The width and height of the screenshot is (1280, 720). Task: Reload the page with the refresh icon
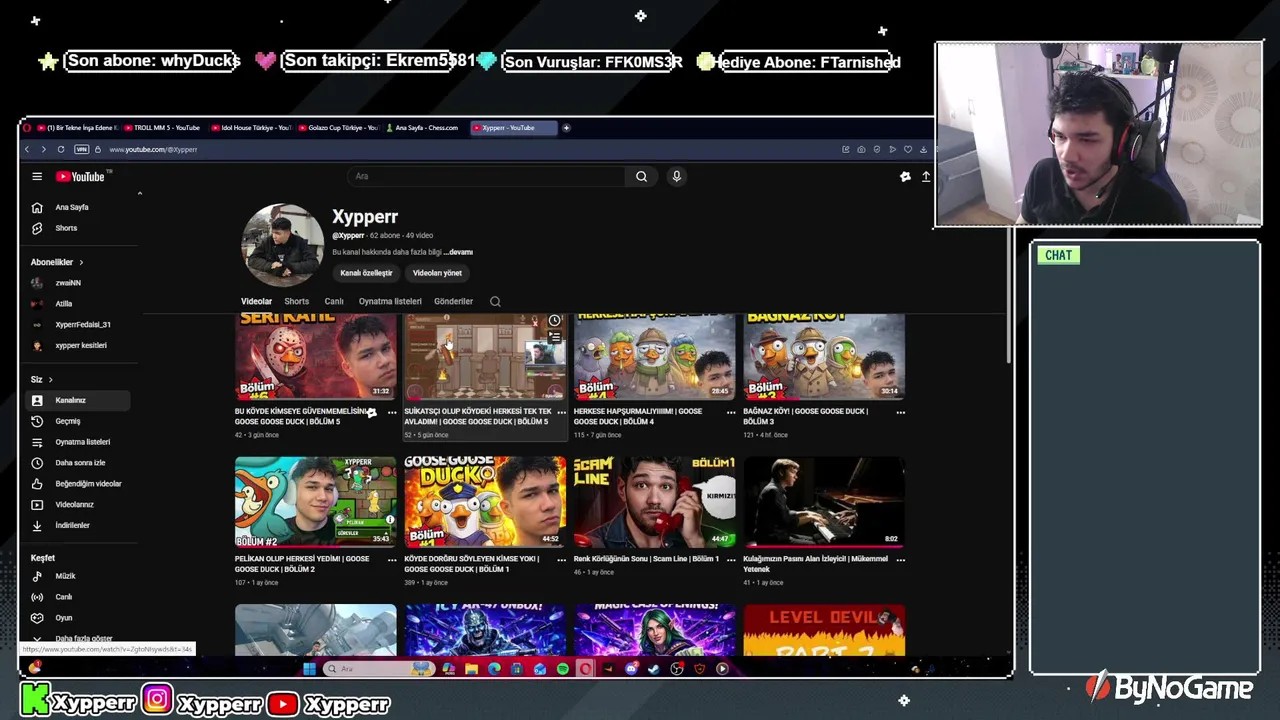(60, 149)
